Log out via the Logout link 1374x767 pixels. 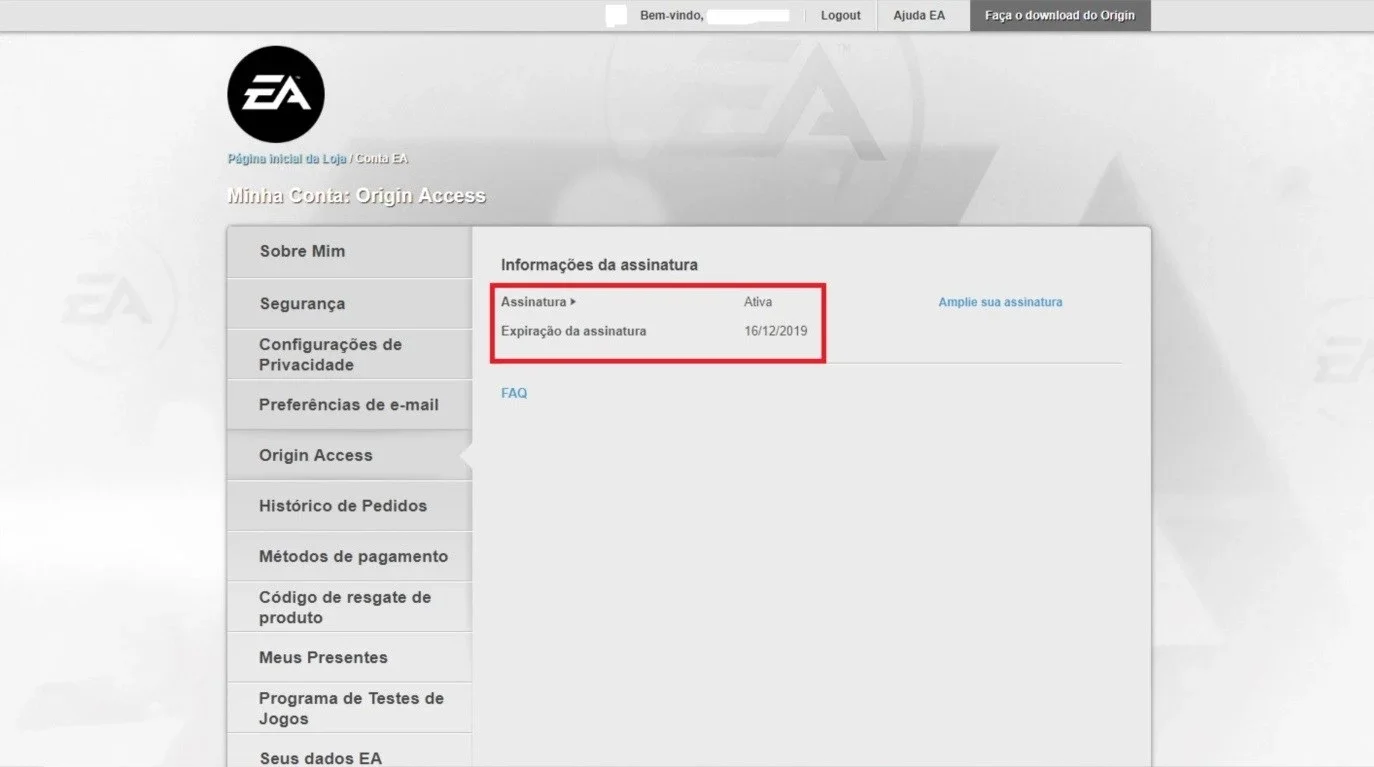(840, 15)
